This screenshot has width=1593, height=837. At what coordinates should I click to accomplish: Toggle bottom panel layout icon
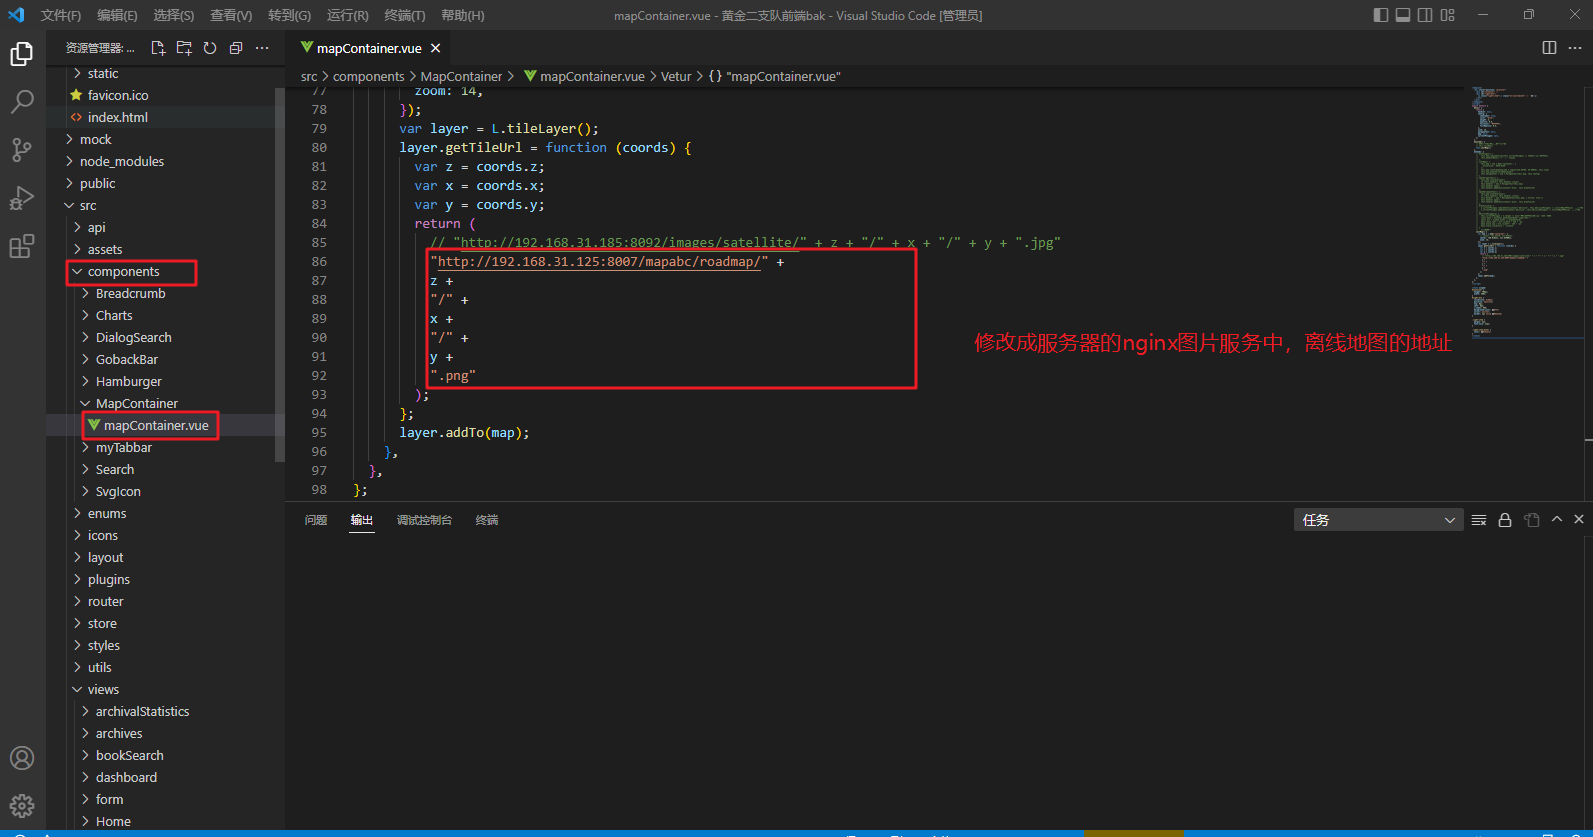tap(1403, 15)
